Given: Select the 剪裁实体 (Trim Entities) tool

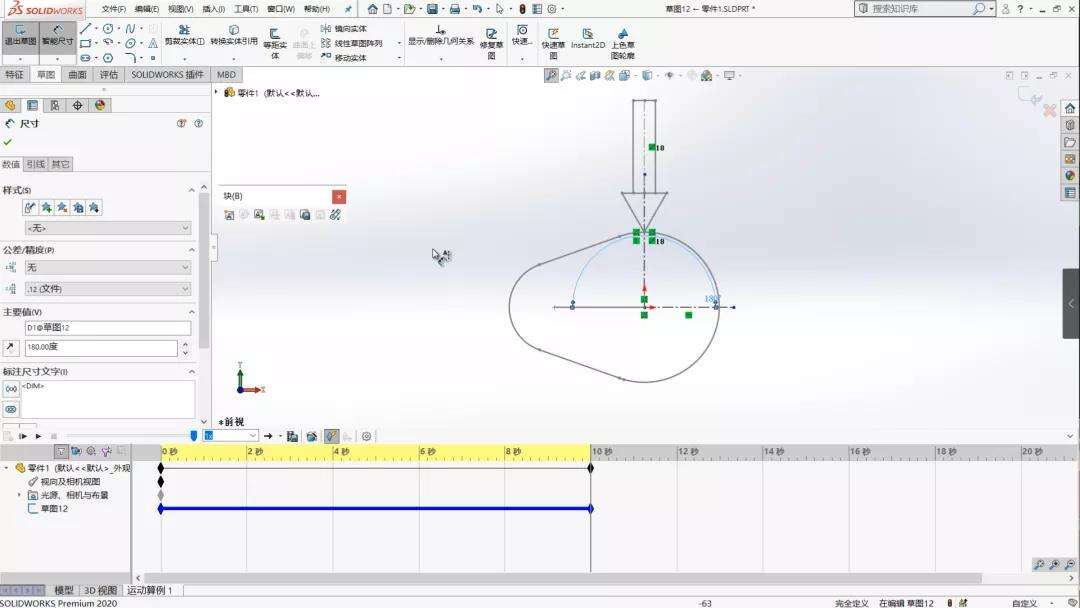Looking at the screenshot, I should tap(183, 30).
